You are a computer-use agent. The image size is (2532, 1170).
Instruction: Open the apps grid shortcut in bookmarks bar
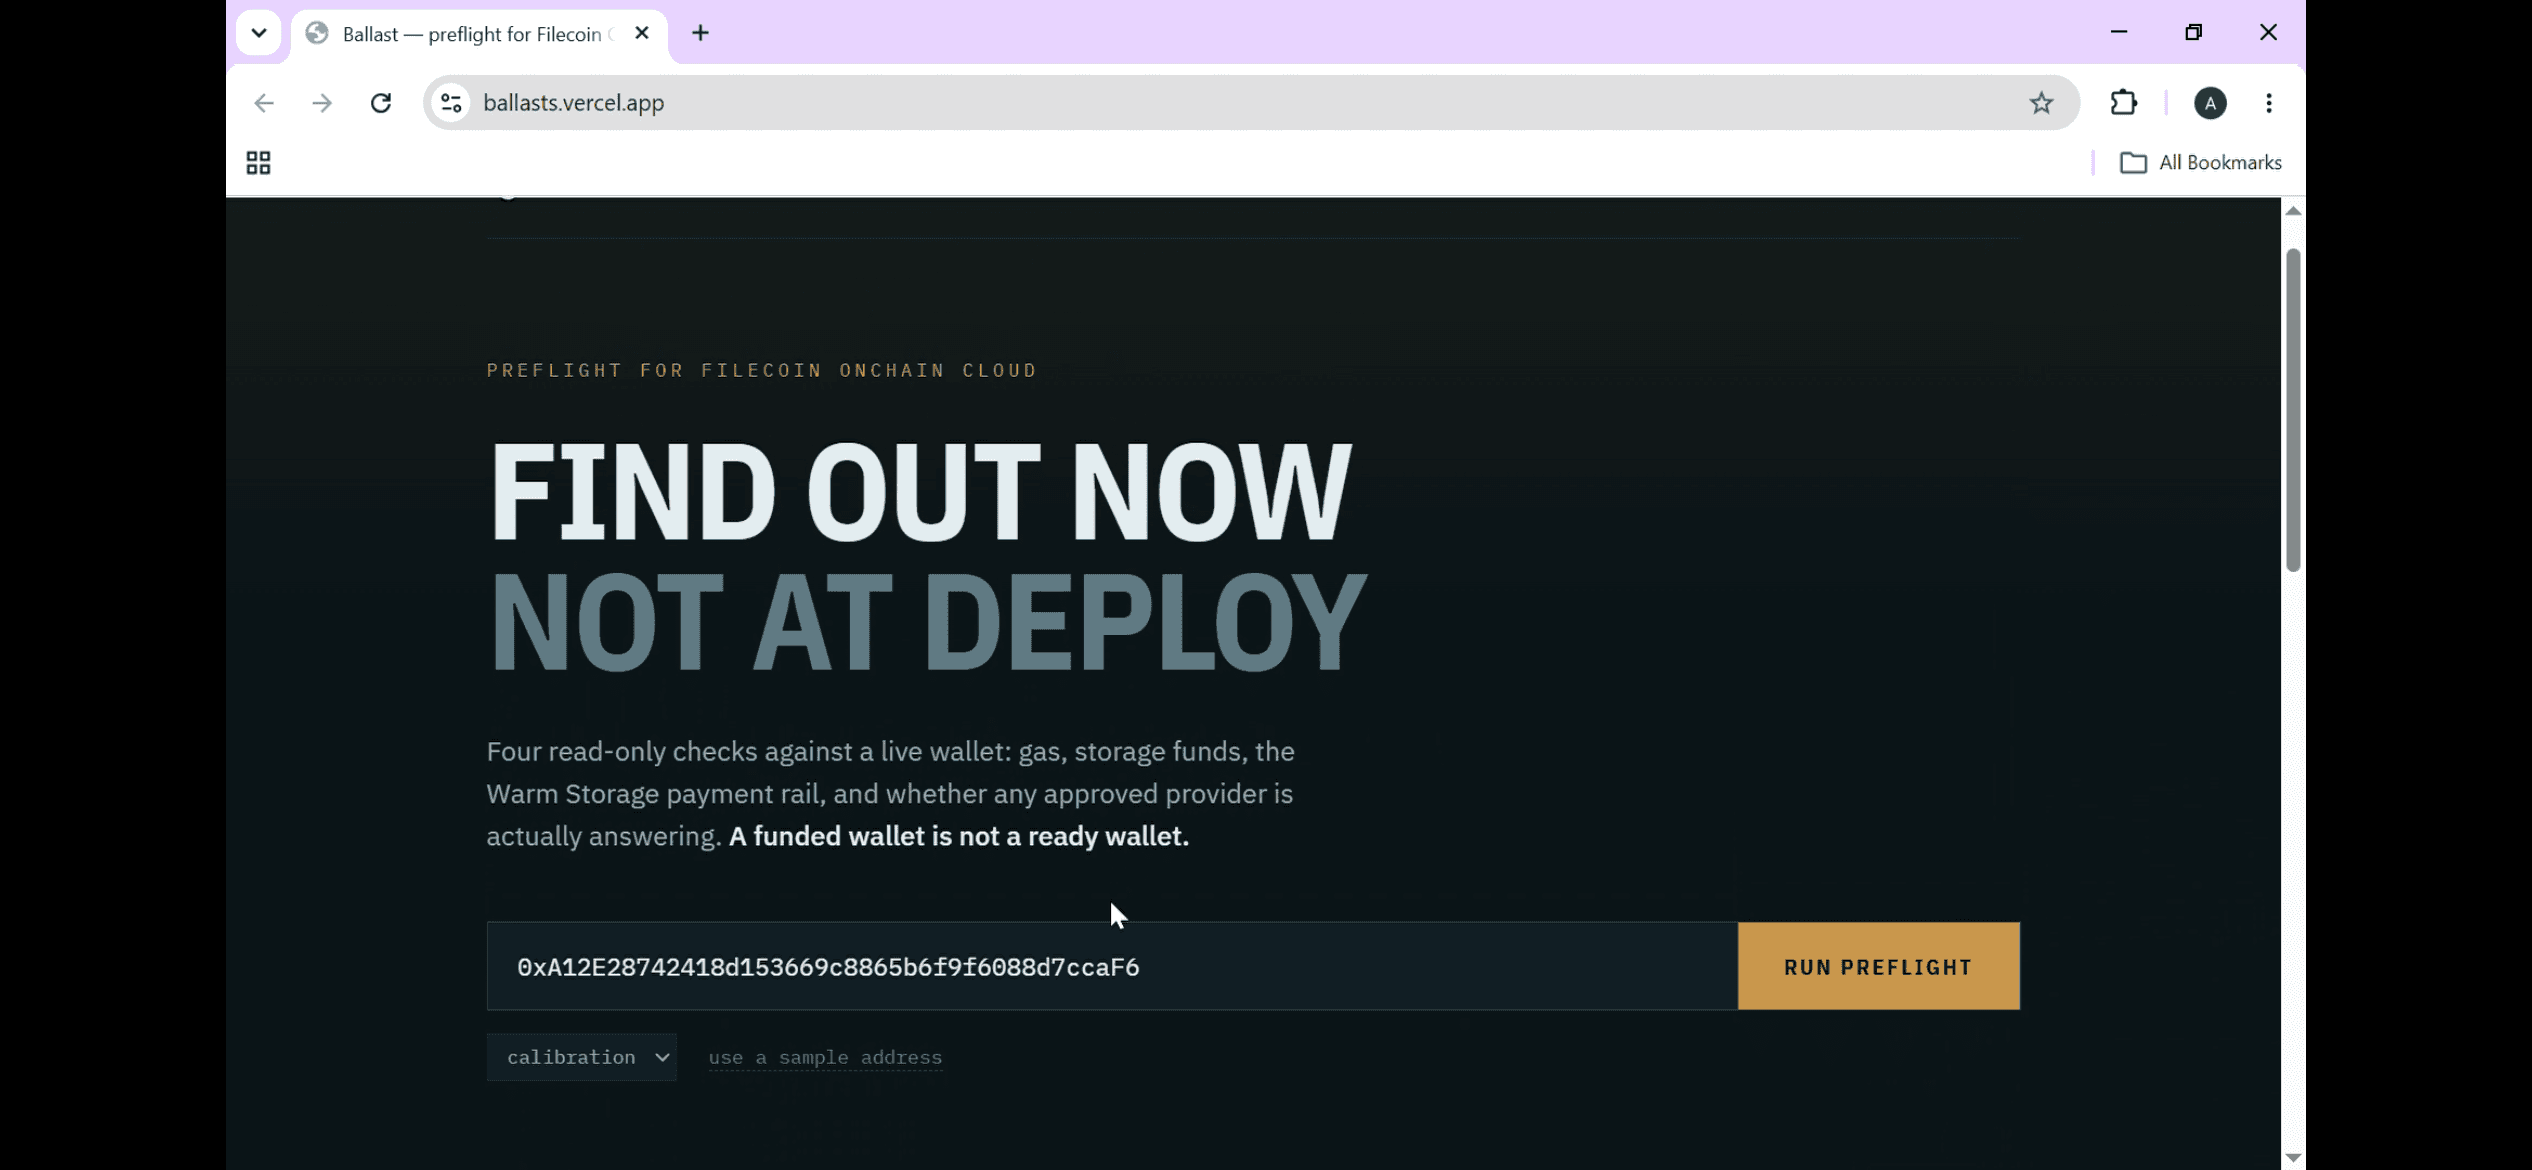[258, 163]
